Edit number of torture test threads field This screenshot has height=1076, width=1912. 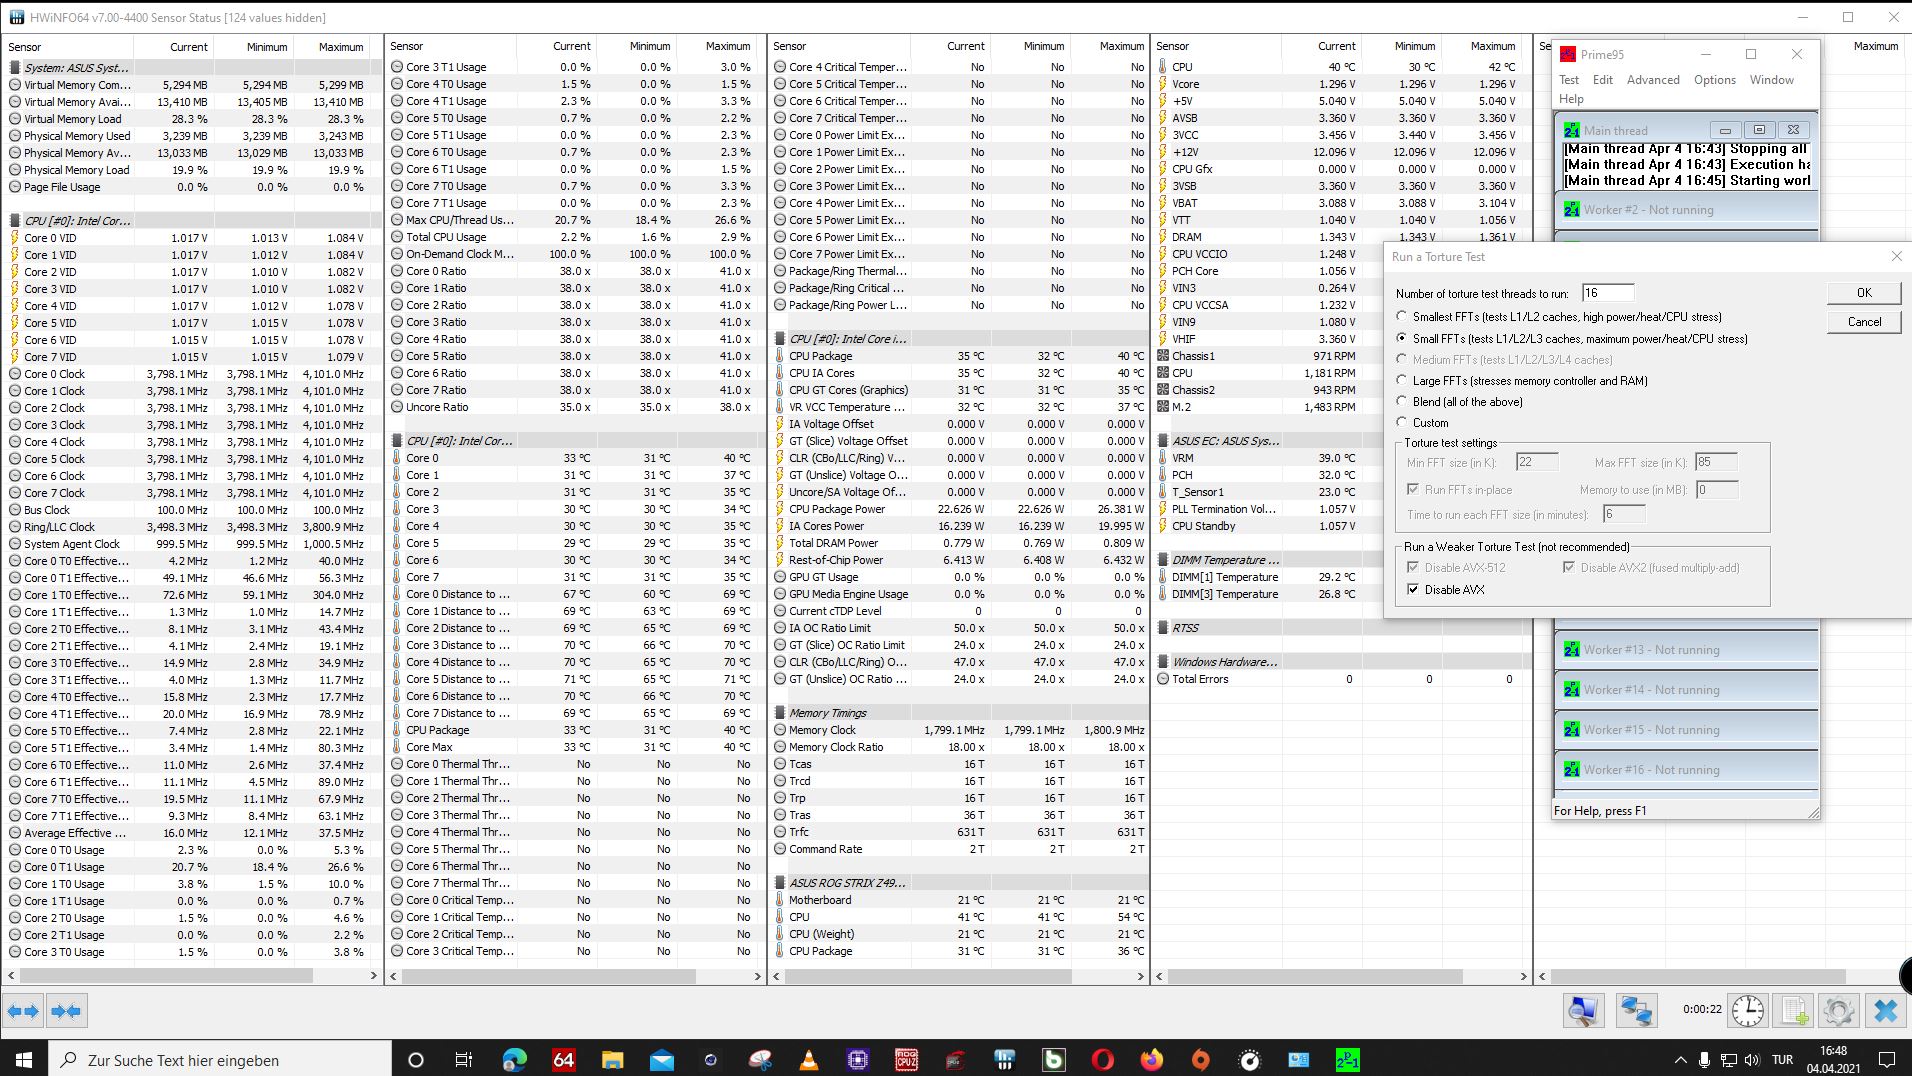click(1608, 293)
